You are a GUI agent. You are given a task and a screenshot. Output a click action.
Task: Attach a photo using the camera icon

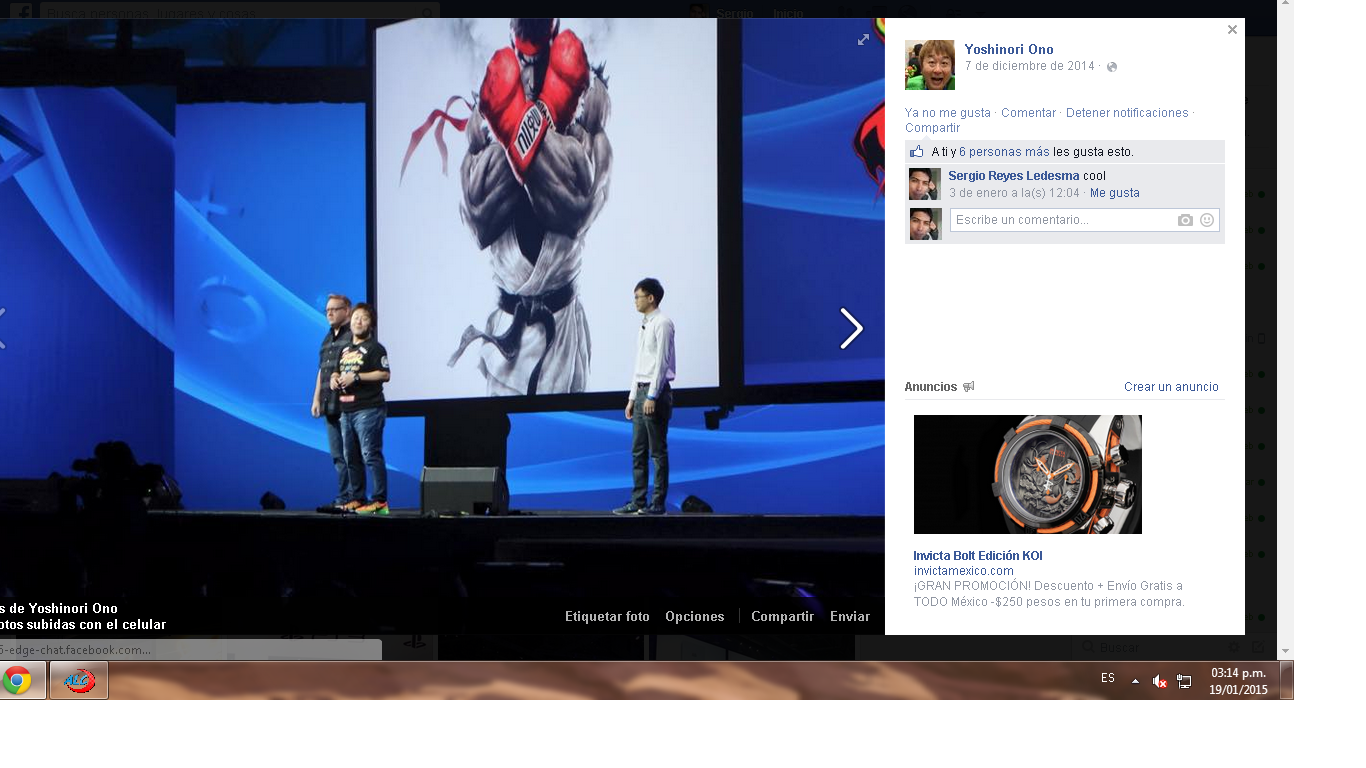(x=1185, y=220)
